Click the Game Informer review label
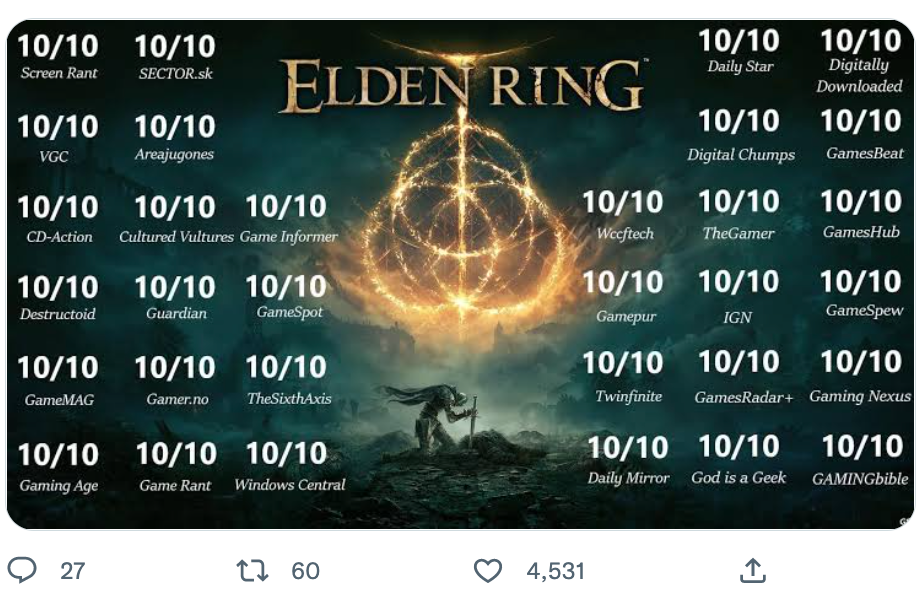Image resolution: width=924 pixels, height=600 pixels. click(289, 237)
